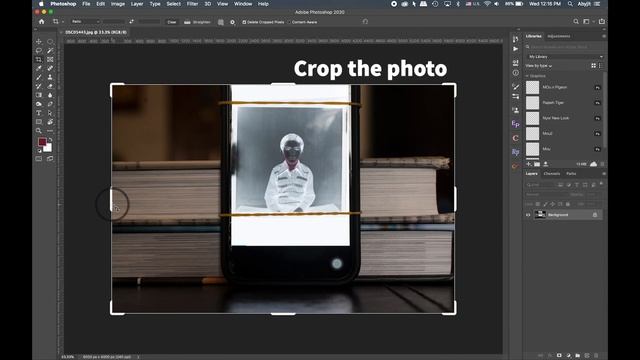Select the Eyedropper tool
This screenshot has height=360, width=640.
tap(39, 69)
